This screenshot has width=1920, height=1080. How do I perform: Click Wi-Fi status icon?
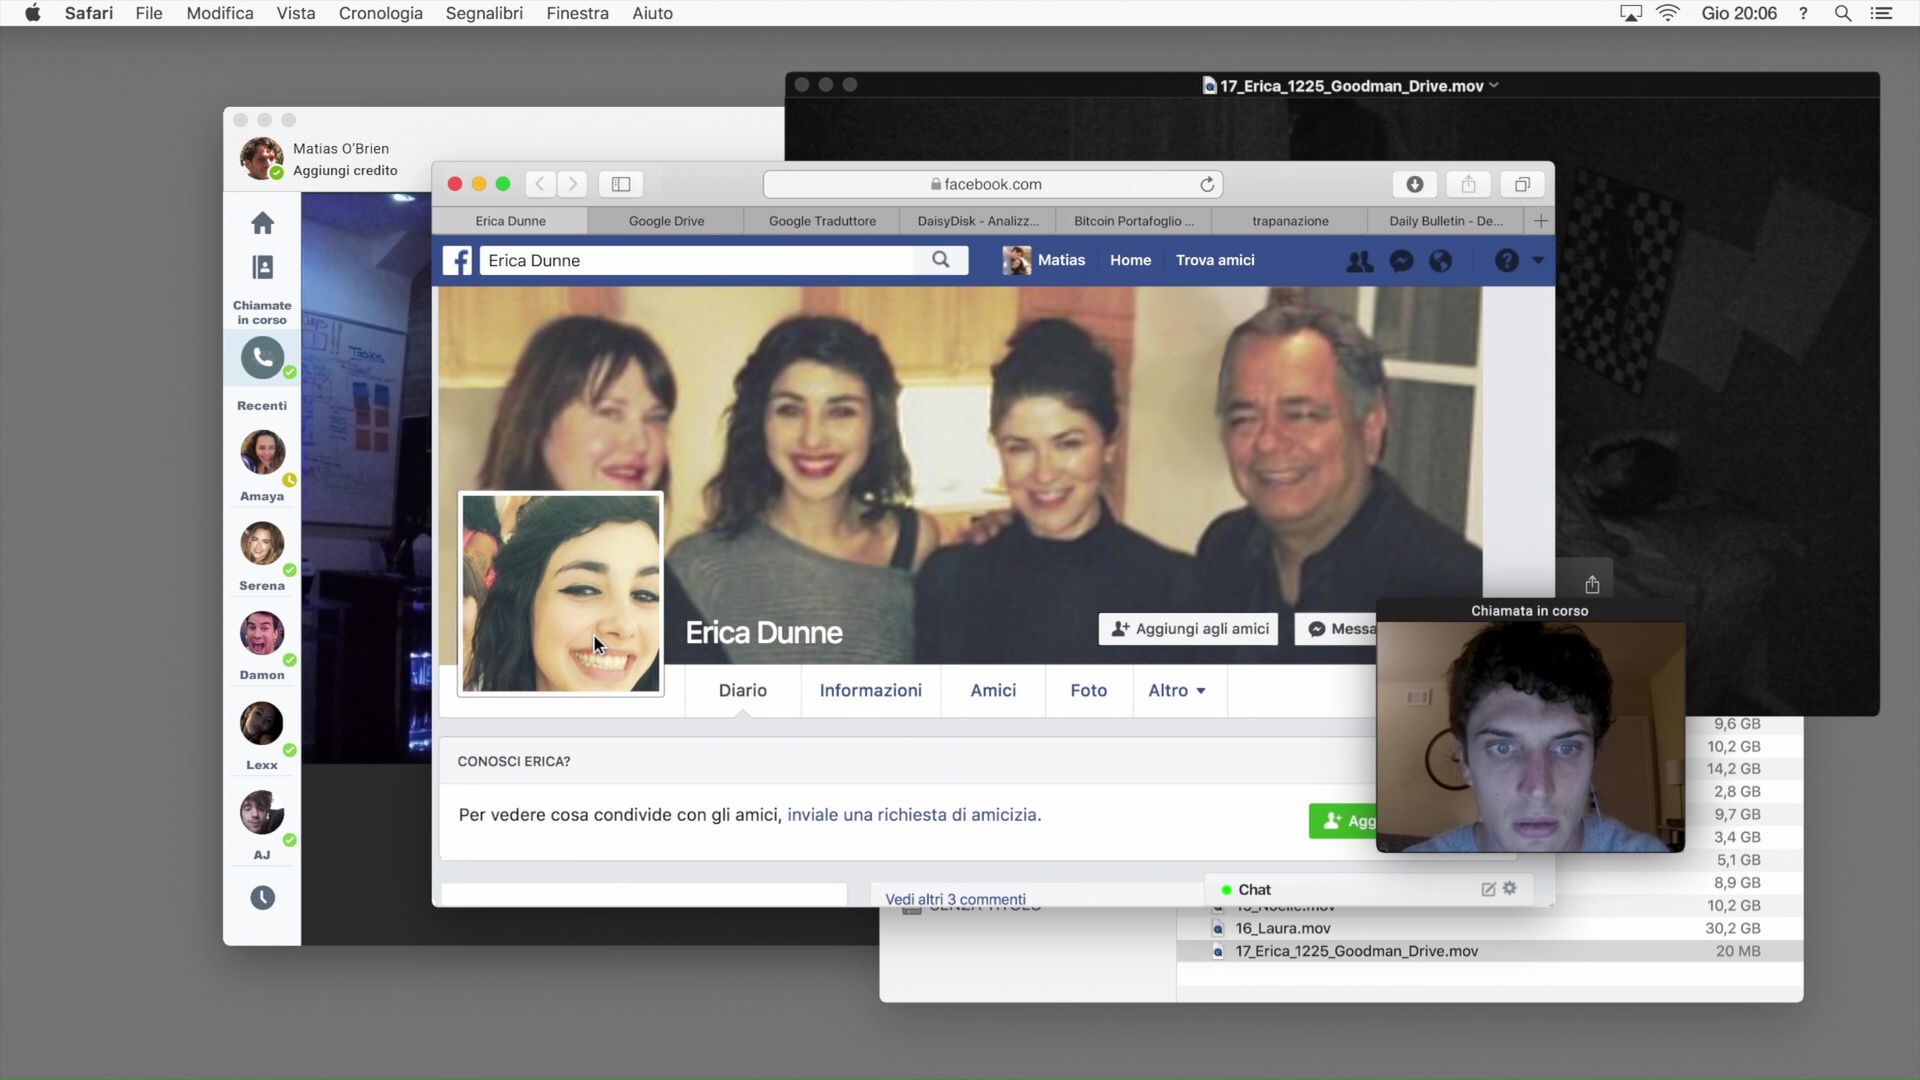(1668, 13)
